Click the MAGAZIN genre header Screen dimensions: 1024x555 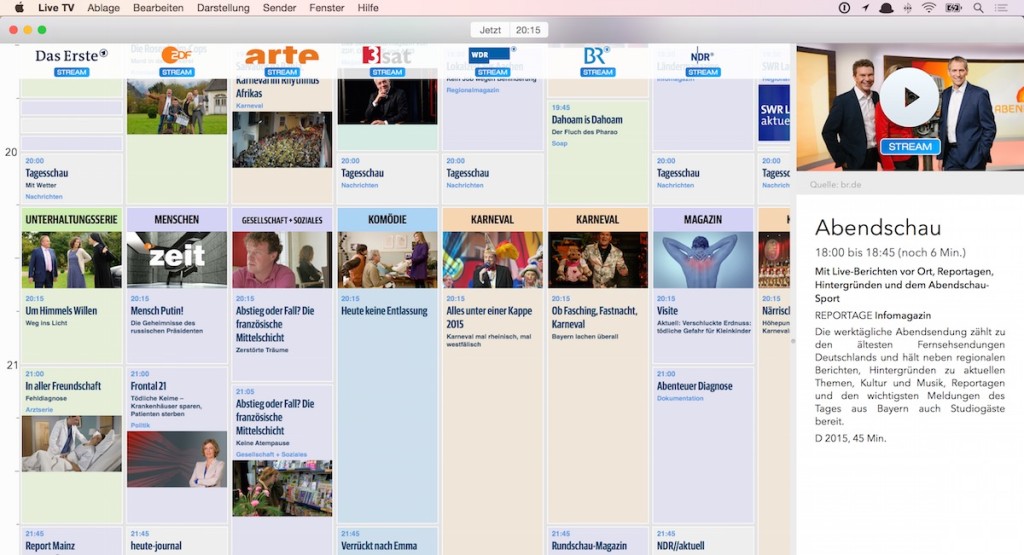click(x=703, y=219)
